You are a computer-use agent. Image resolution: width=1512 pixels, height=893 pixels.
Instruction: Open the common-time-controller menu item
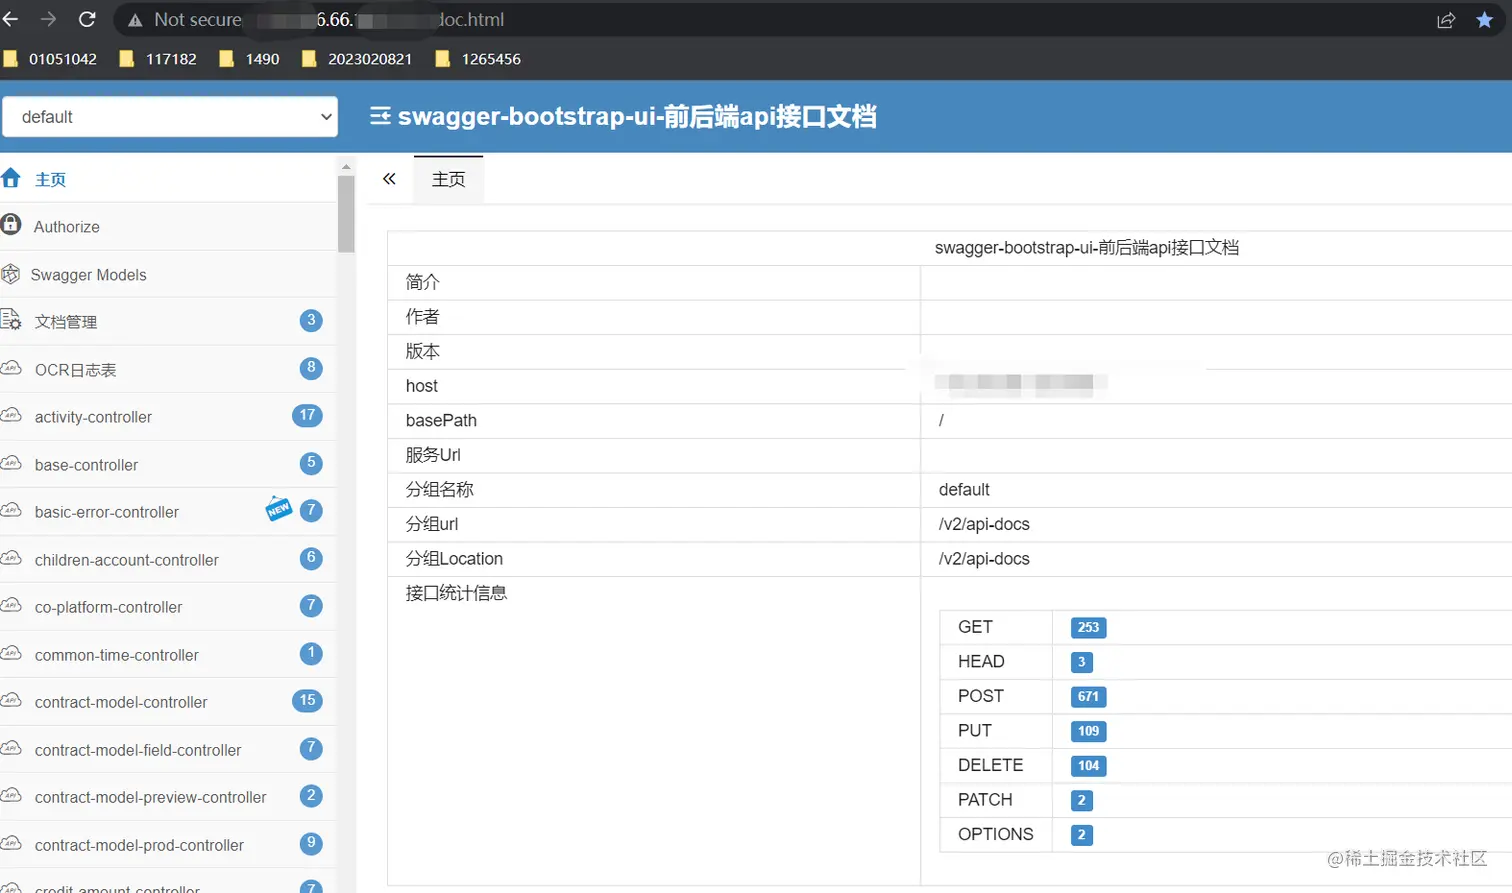point(168,655)
